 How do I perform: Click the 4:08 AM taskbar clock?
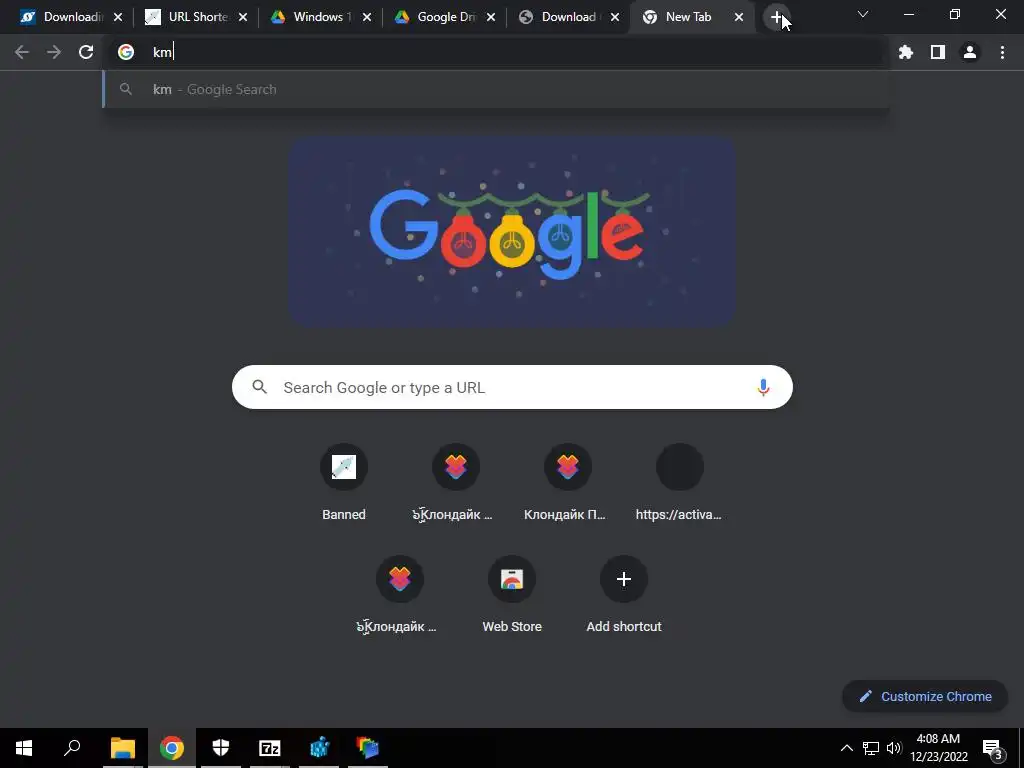pos(938,748)
